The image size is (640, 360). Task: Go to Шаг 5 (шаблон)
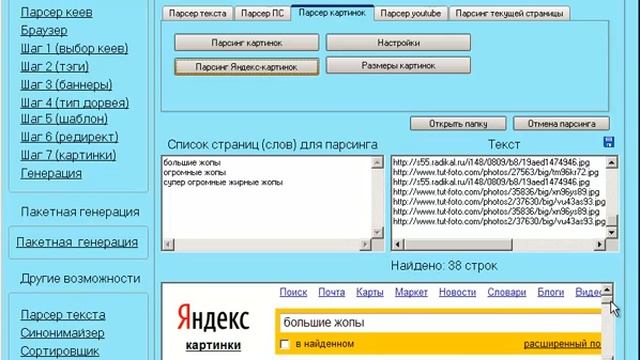64,119
